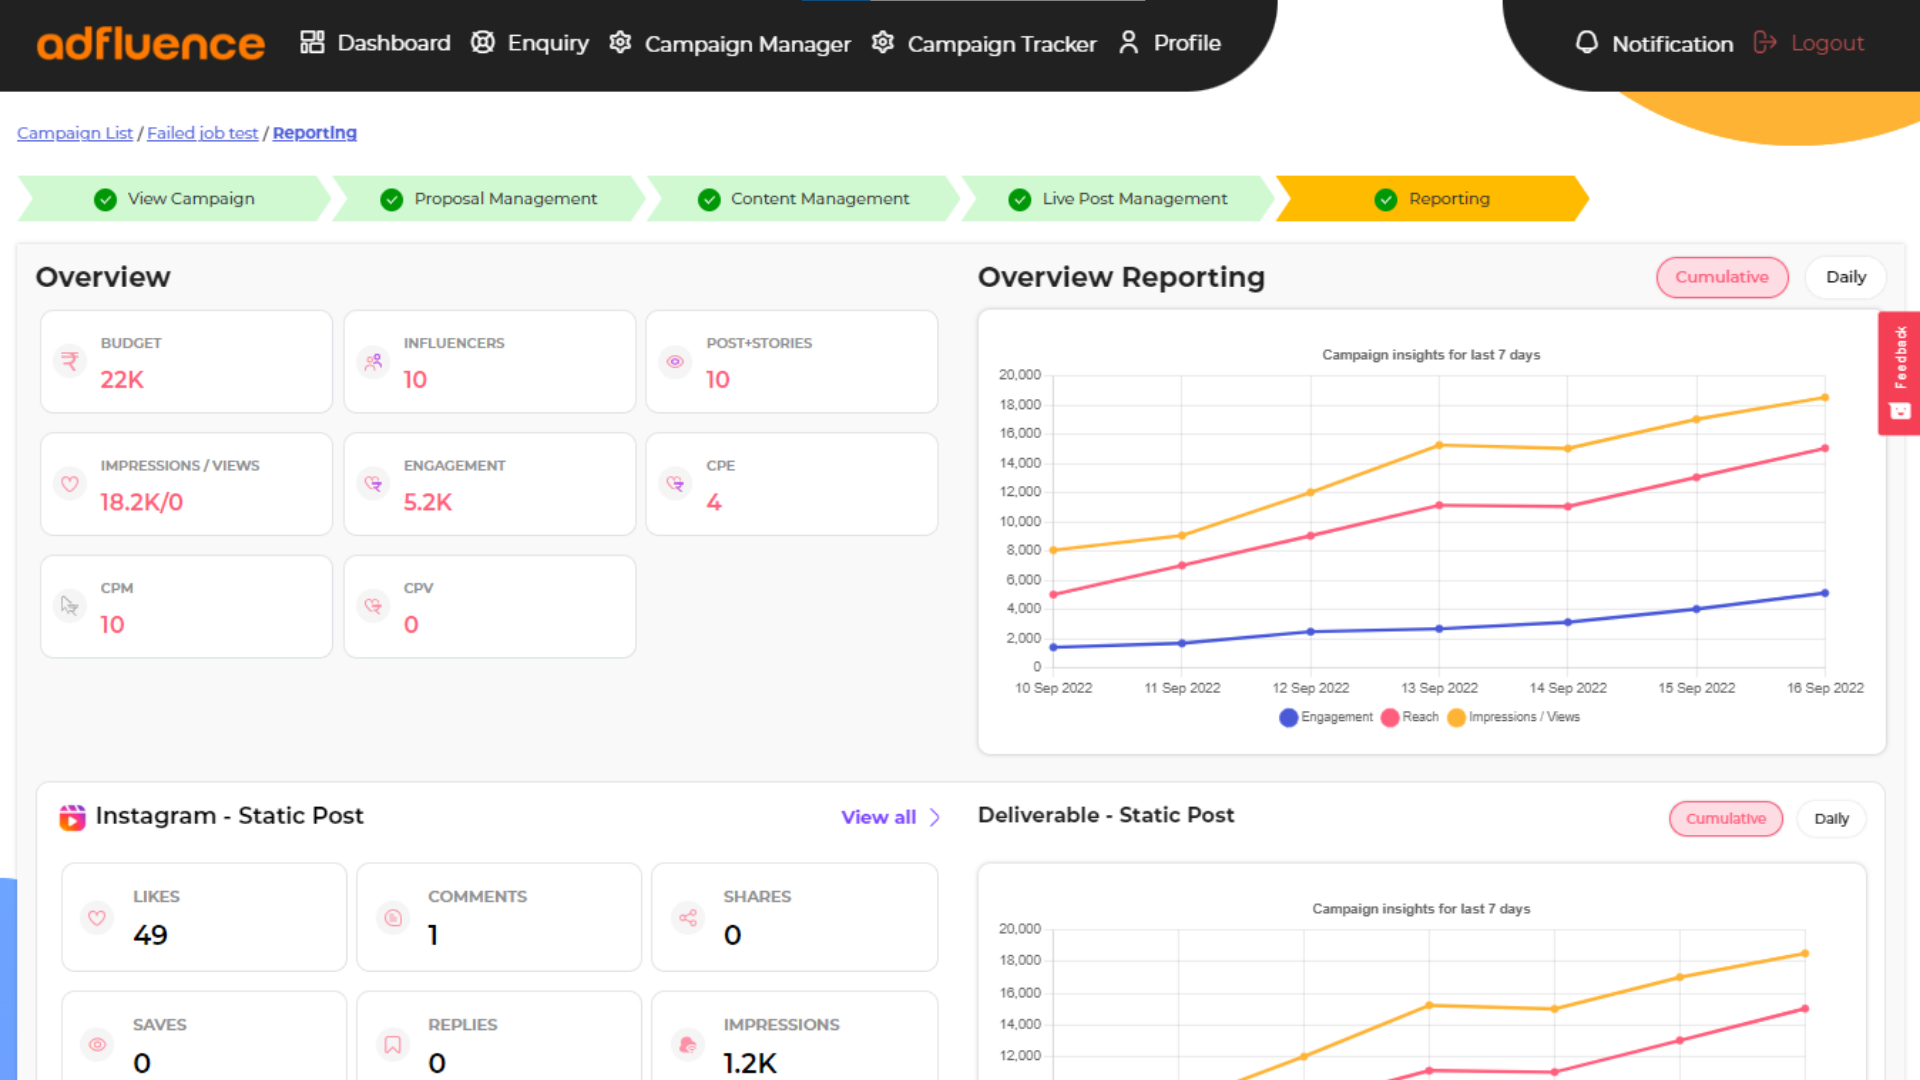Click the Instagram Static Post icon
Image resolution: width=1920 pixels, height=1080 pixels.
click(x=72, y=817)
